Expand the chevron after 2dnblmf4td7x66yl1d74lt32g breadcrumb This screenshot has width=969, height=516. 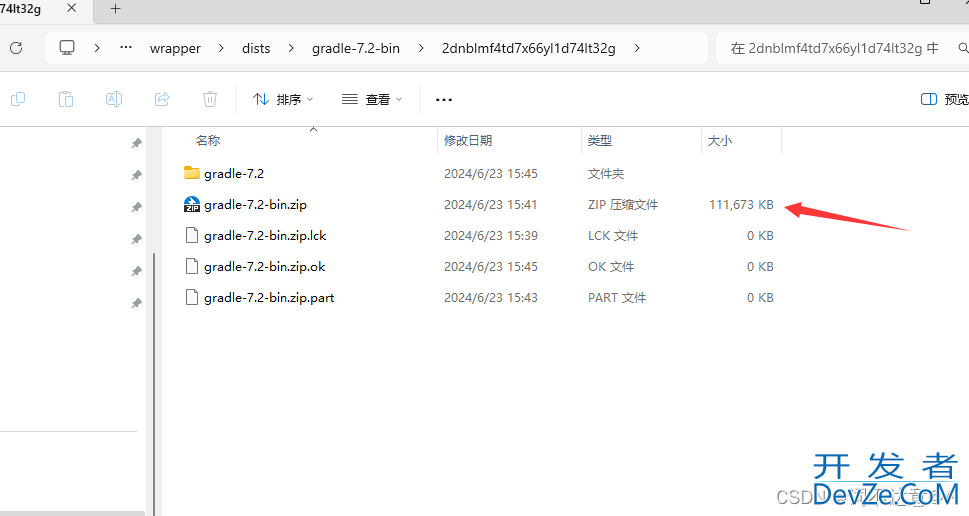(637, 48)
